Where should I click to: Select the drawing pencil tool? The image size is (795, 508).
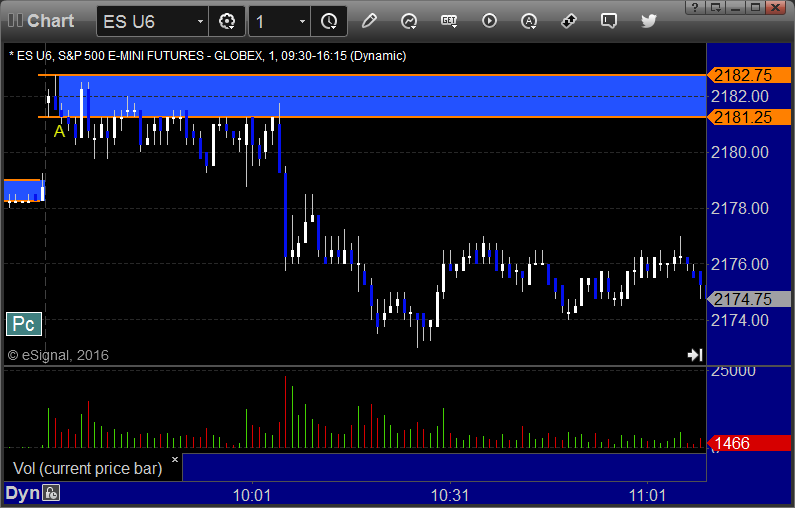(x=369, y=21)
